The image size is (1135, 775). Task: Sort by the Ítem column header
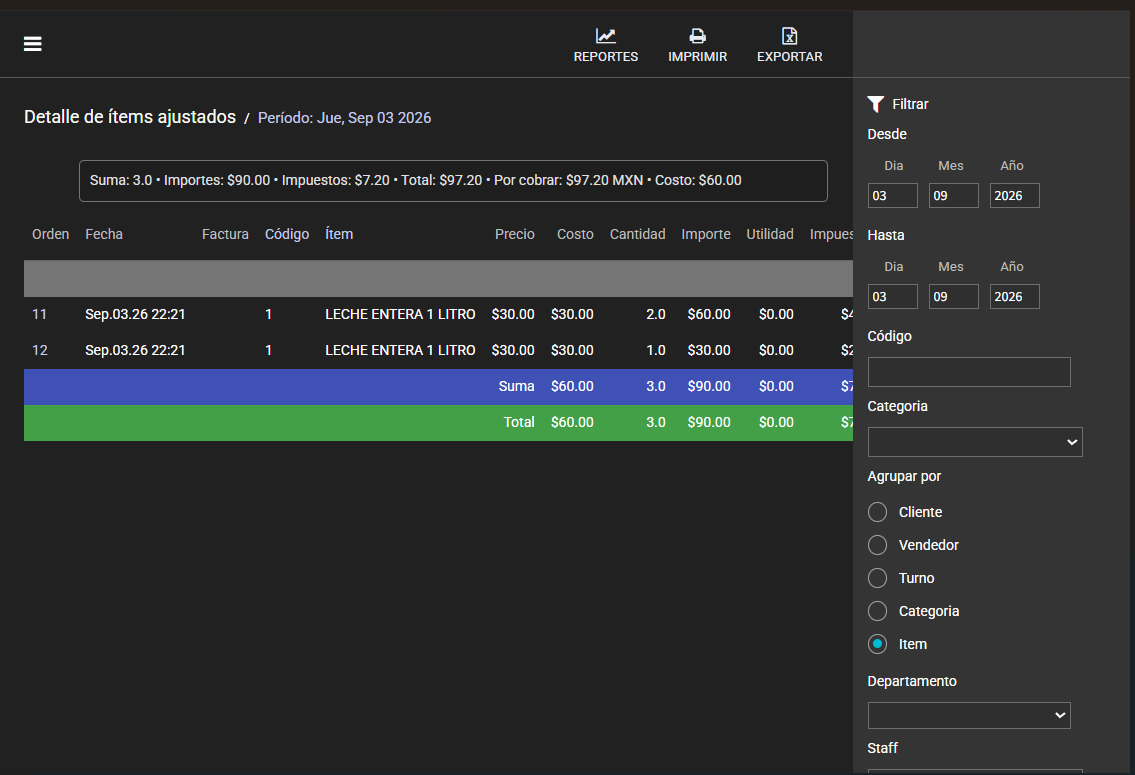pyautogui.click(x=339, y=234)
